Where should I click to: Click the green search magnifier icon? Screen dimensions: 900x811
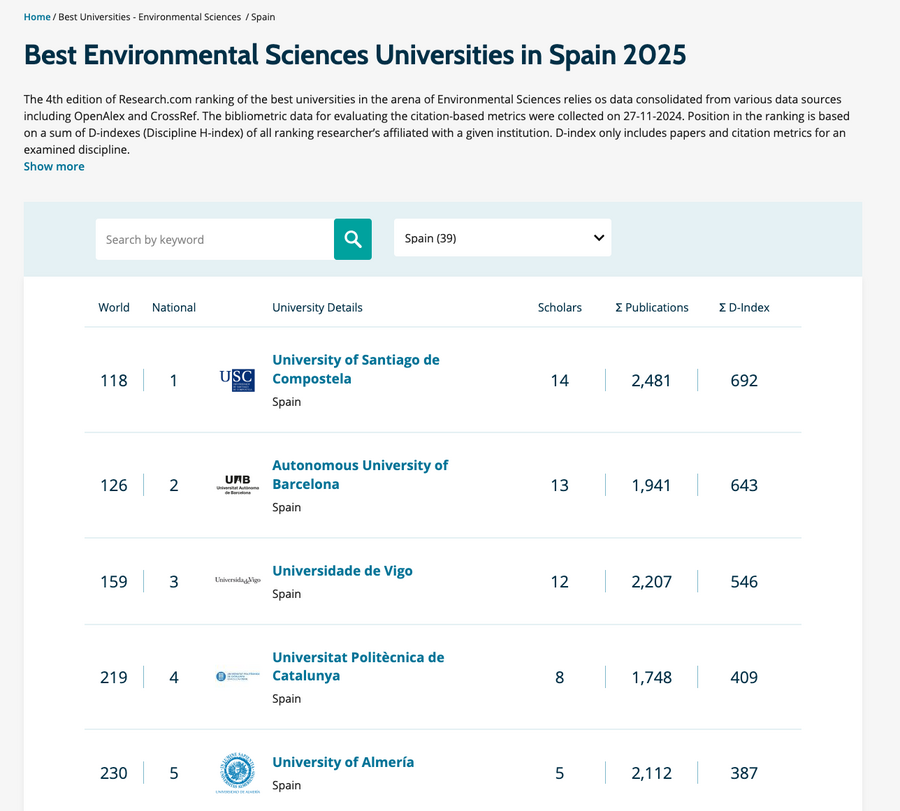[352, 239]
